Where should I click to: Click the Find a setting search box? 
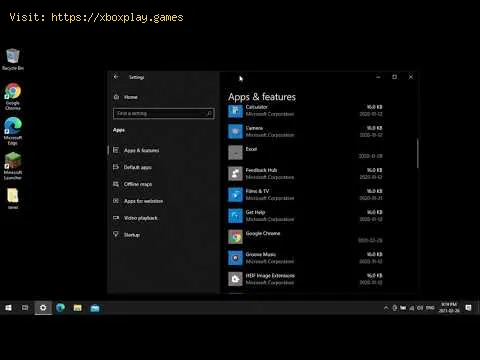pyautogui.click(x=164, y=113)
